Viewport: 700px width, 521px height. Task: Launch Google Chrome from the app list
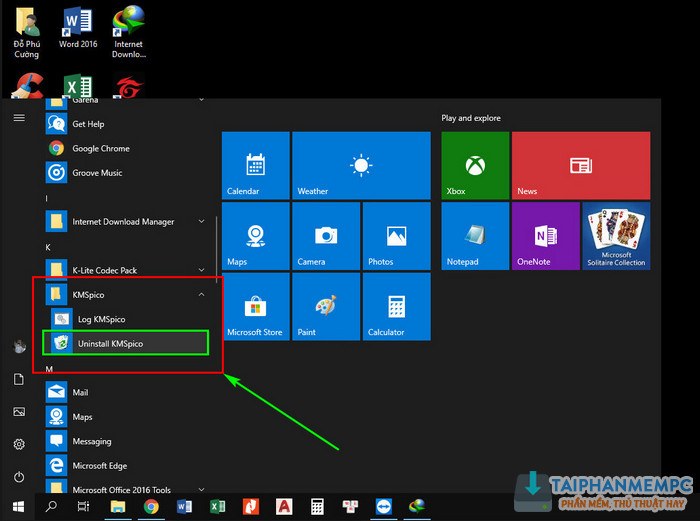pos(125,148)
